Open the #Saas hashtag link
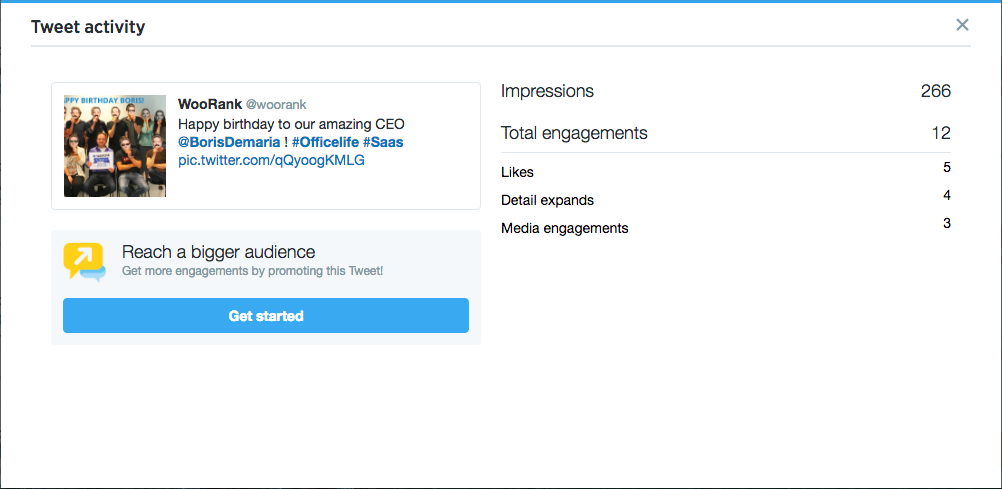 click(x=383, y=142)
